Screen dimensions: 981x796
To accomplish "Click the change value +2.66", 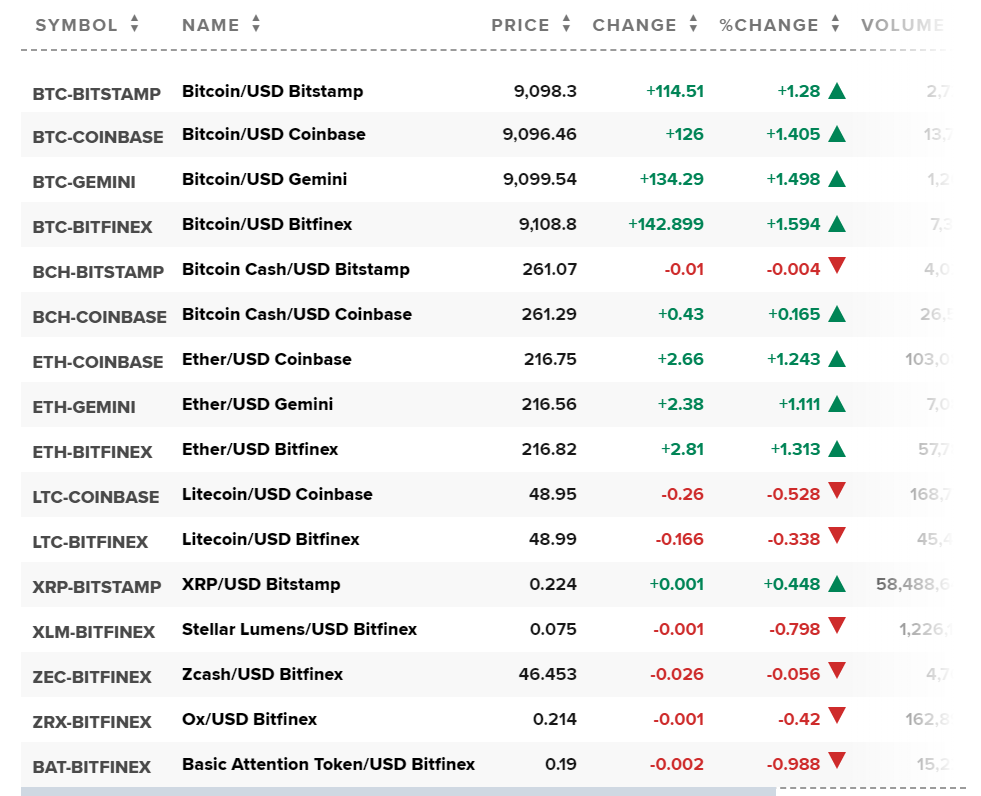I will pyautogui.click(x=680, y=359).
